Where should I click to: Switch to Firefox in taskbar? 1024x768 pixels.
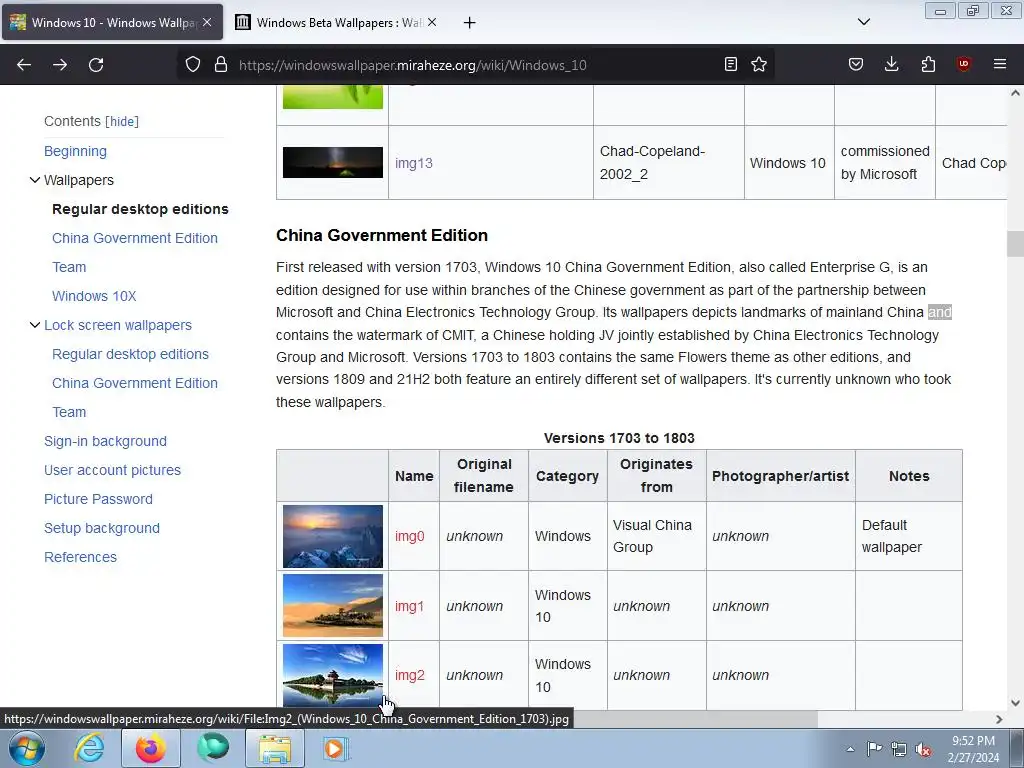150,748
